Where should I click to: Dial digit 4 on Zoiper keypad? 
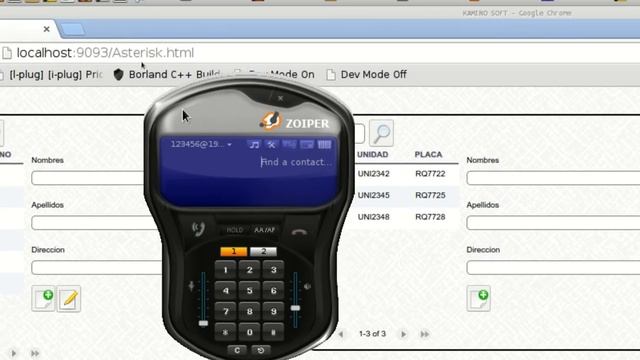[225, 291]
